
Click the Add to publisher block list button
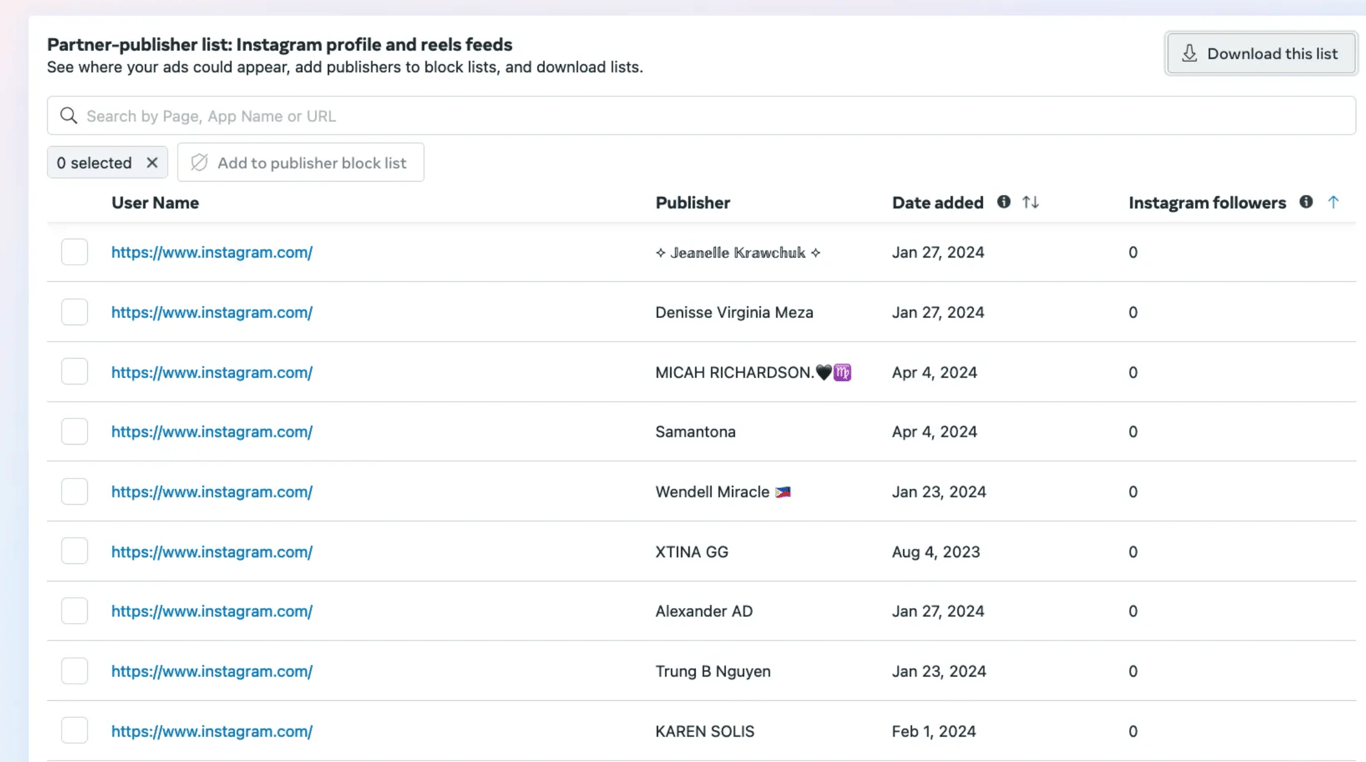tap(300, 162)
